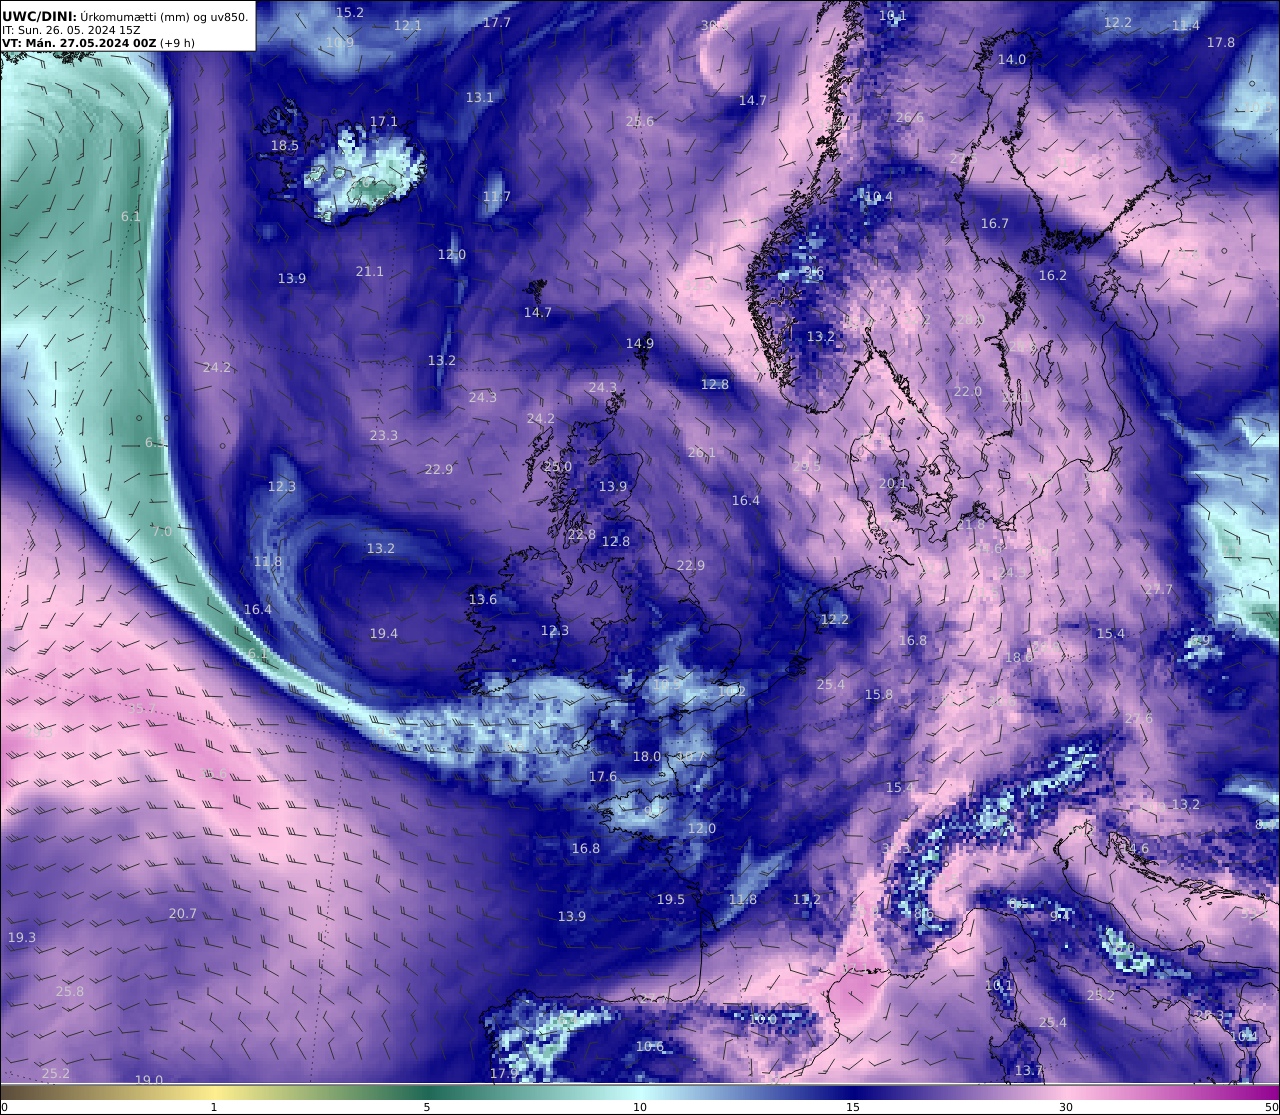Click the 15.2 value at top
Viewport: 1280px width, 1115px height.
pos(350,13)
